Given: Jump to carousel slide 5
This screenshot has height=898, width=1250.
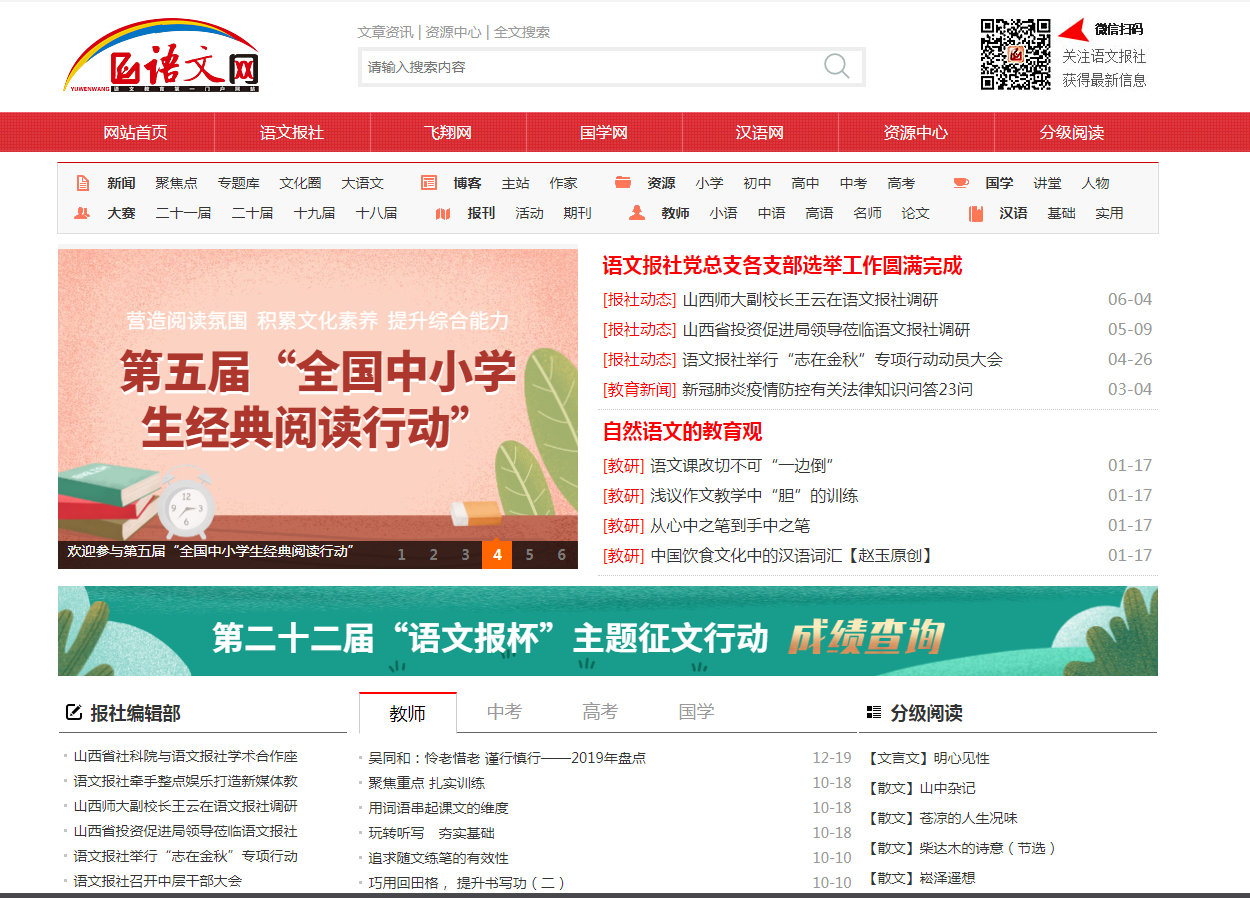Looking at the screenshot, I should pos(529,555).
